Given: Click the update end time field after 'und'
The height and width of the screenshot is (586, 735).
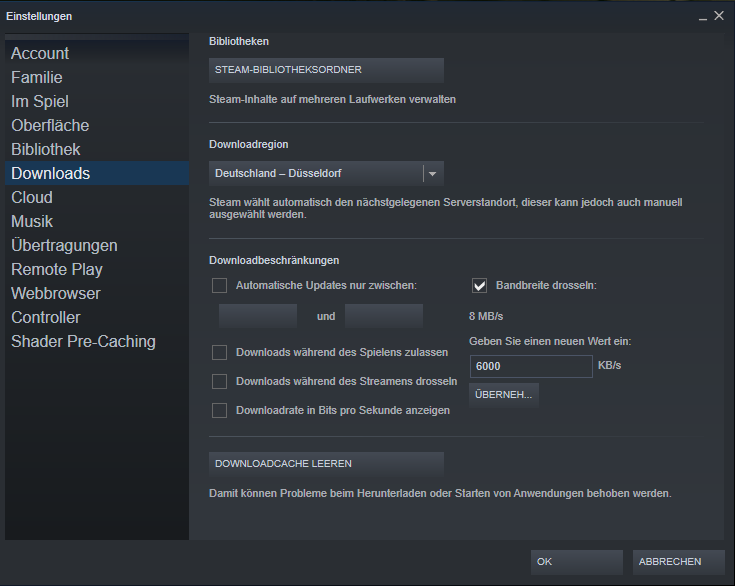Looking at the screenshot, I should pos(384,316).
